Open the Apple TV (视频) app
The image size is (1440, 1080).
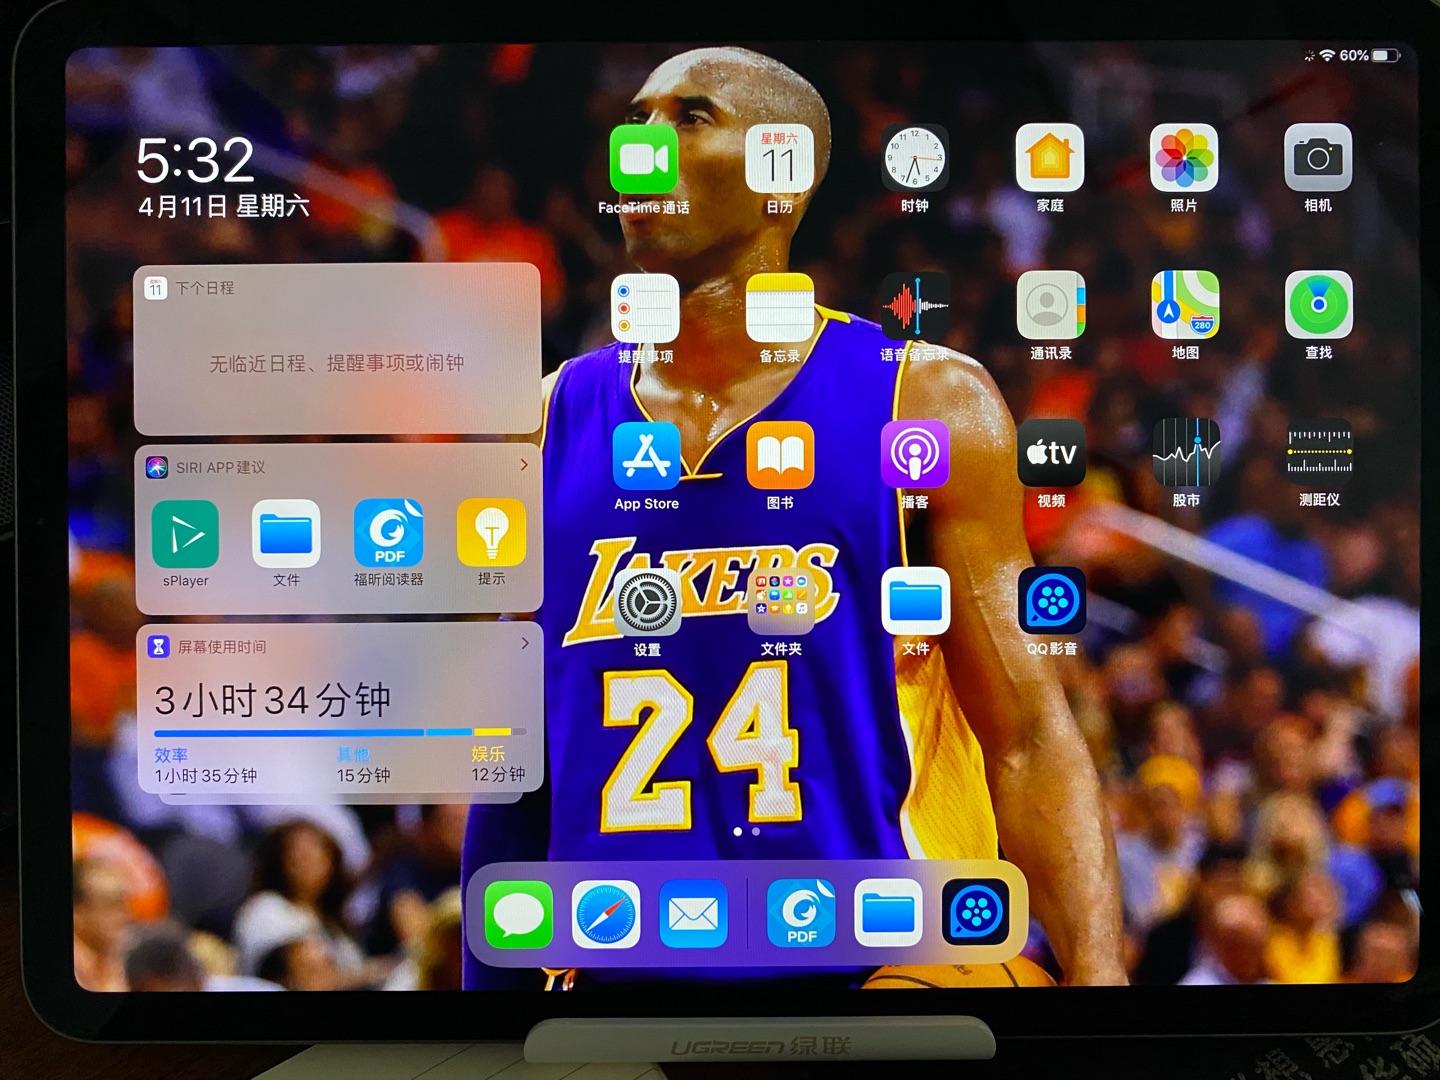tap(1051, 453)
